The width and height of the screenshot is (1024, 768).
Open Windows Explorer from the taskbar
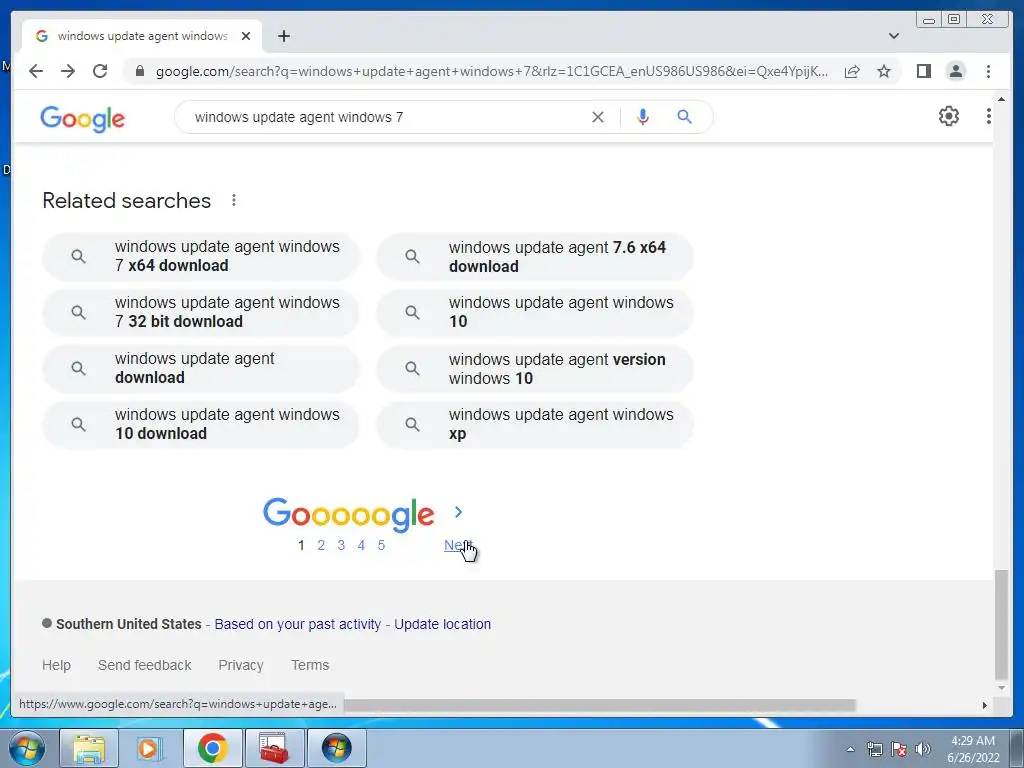coord(89,748)
